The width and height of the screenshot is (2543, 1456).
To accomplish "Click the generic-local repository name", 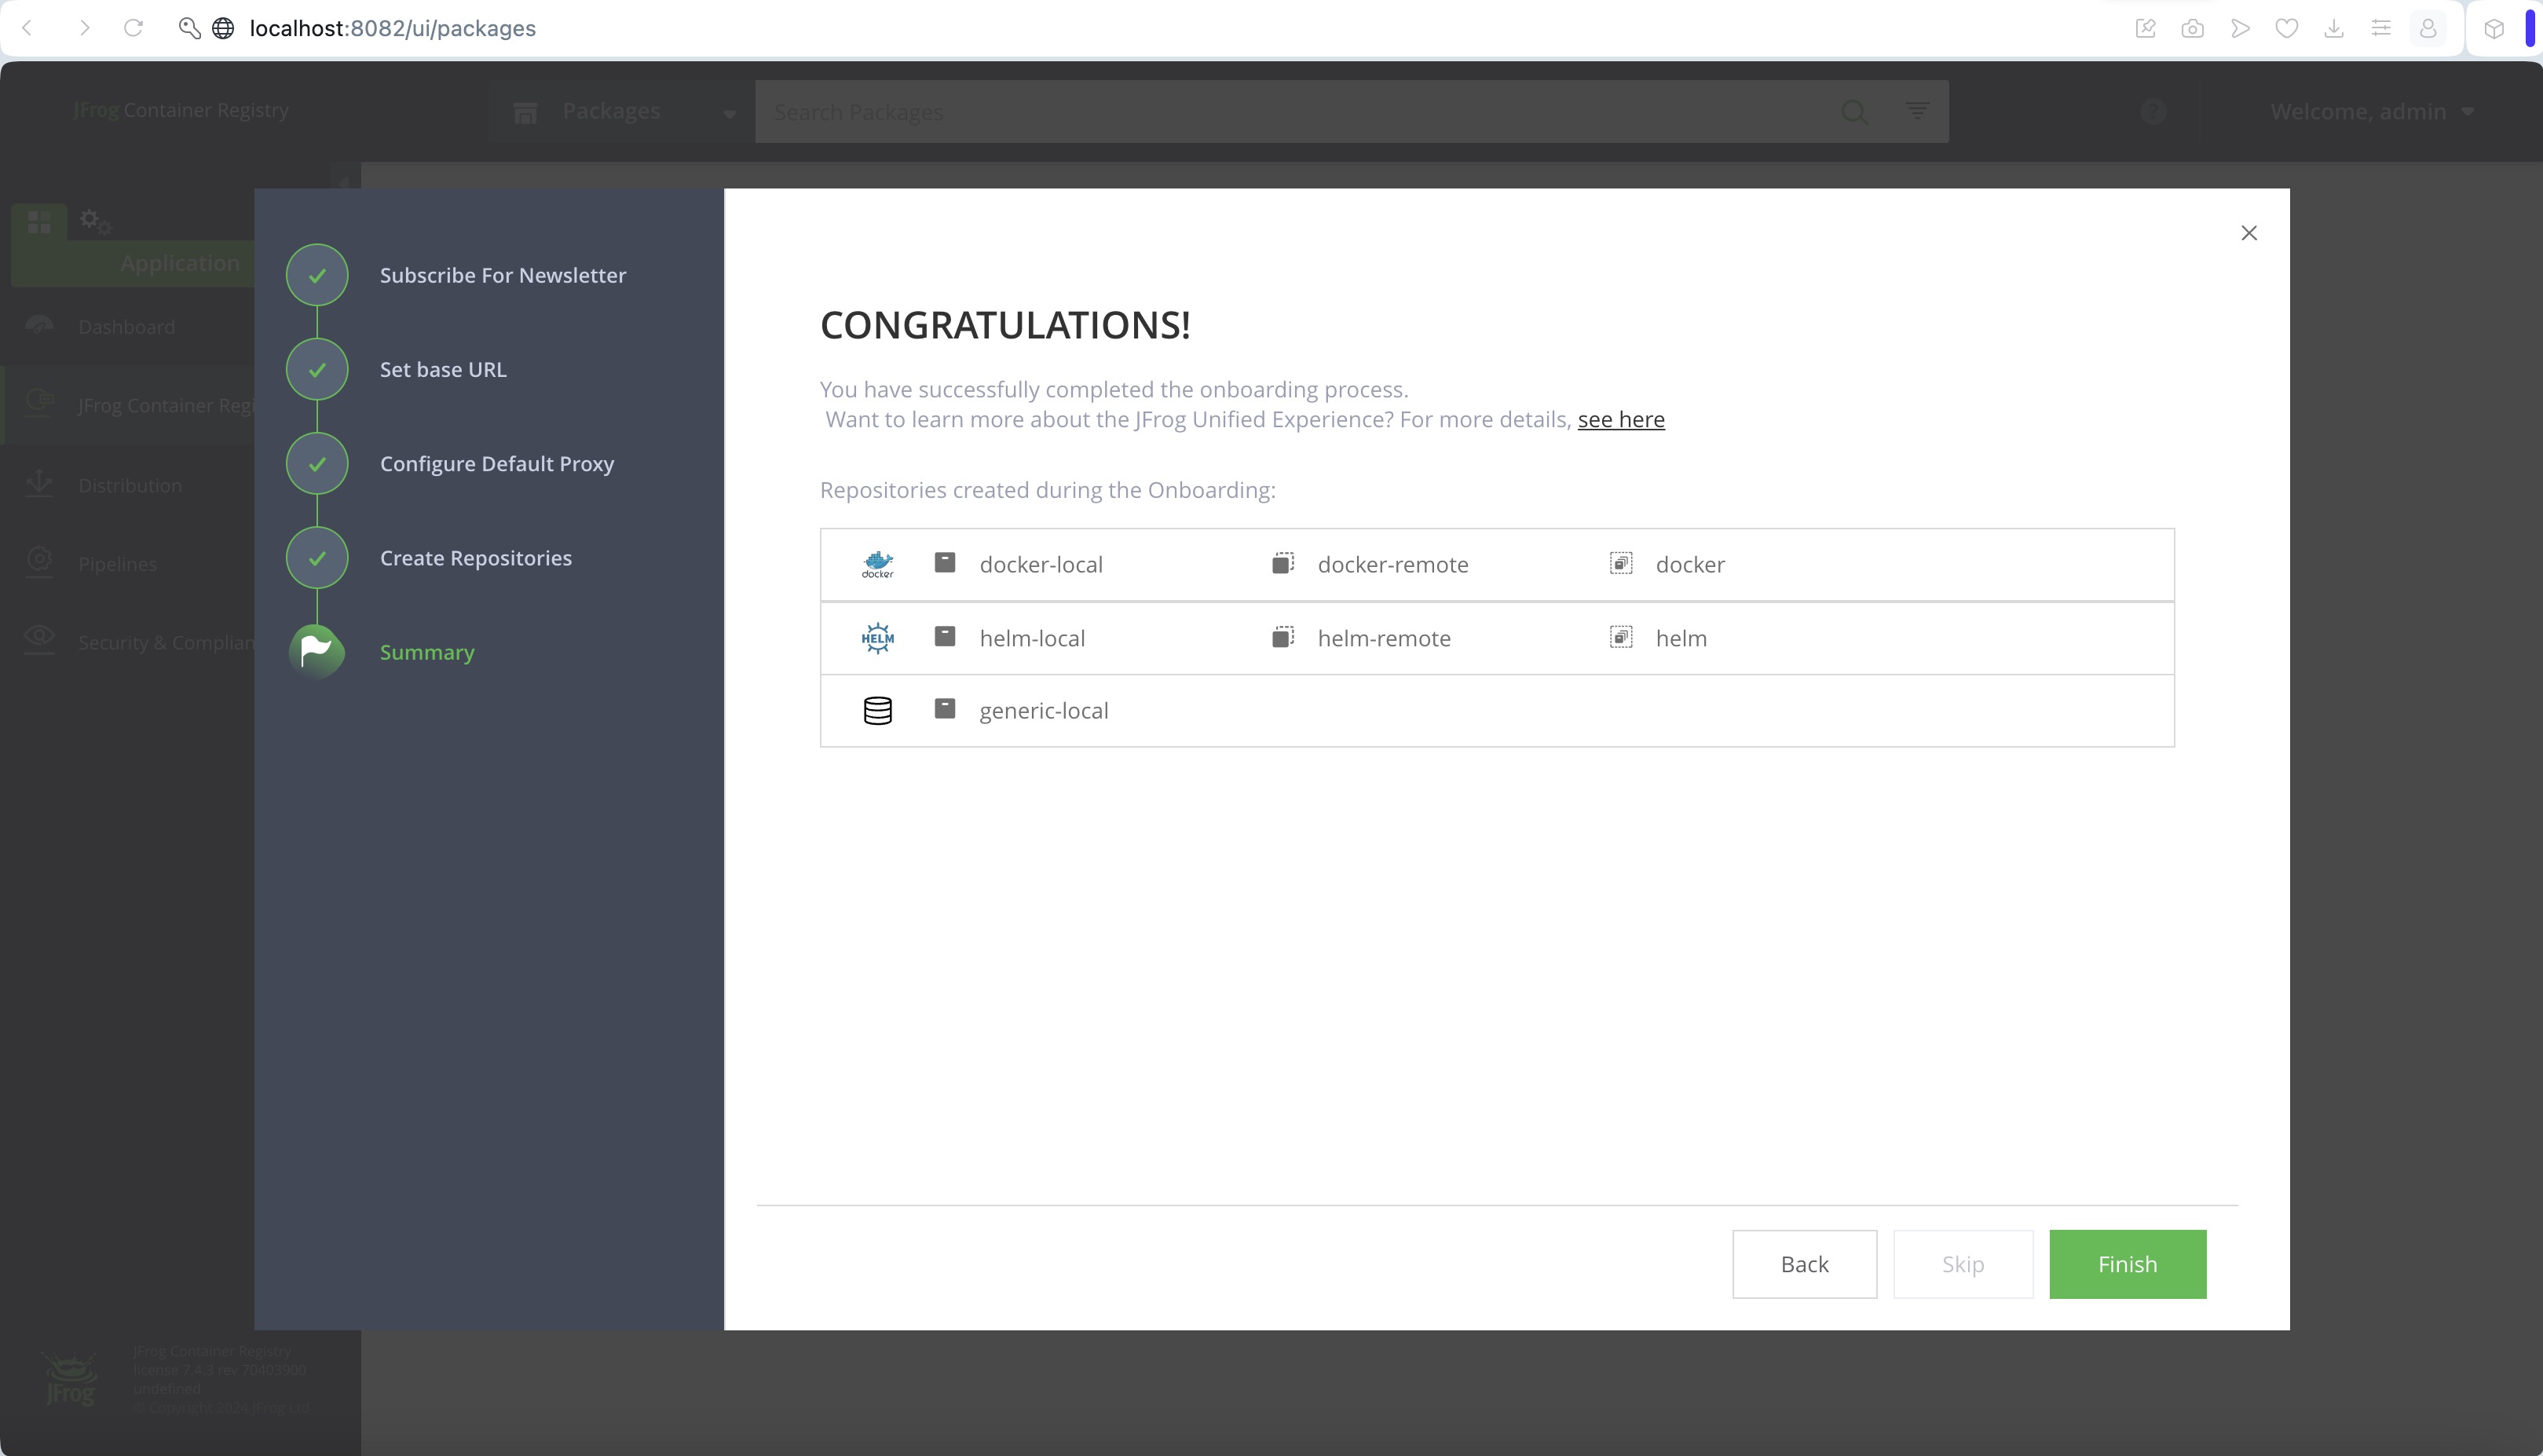I will point(1043,711).
